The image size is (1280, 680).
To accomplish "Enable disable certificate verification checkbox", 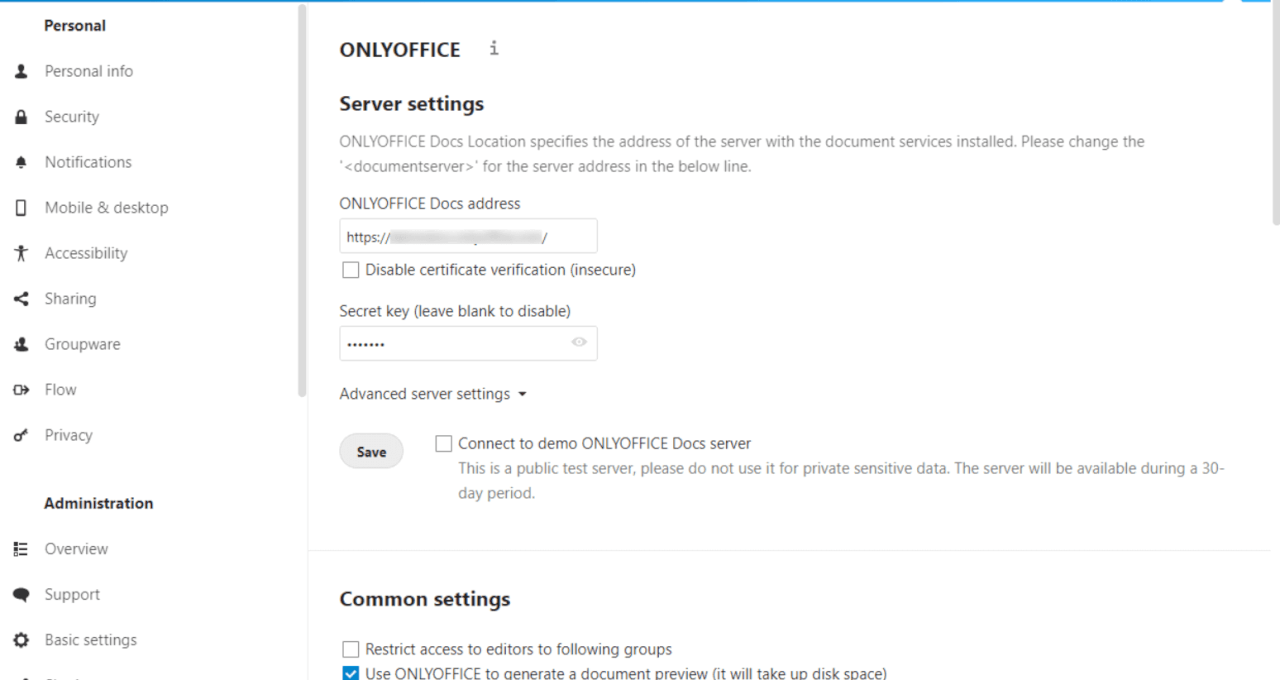I will (350, 269).
